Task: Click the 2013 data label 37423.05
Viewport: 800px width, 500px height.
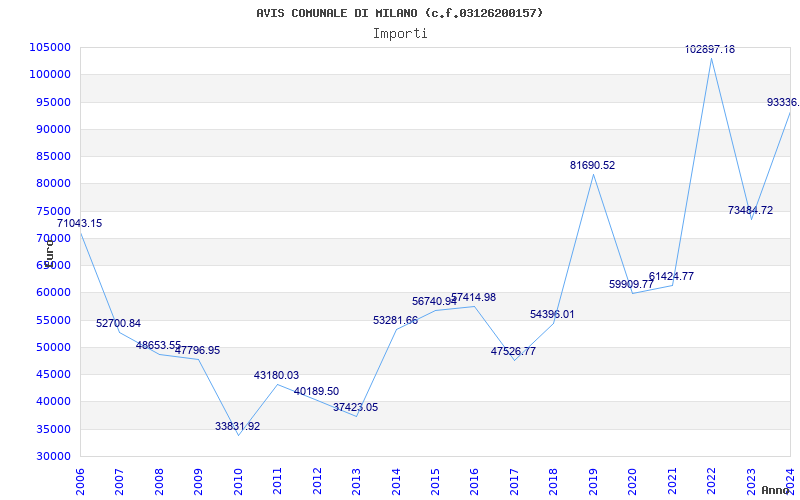Action: click(x=355, y=407)
